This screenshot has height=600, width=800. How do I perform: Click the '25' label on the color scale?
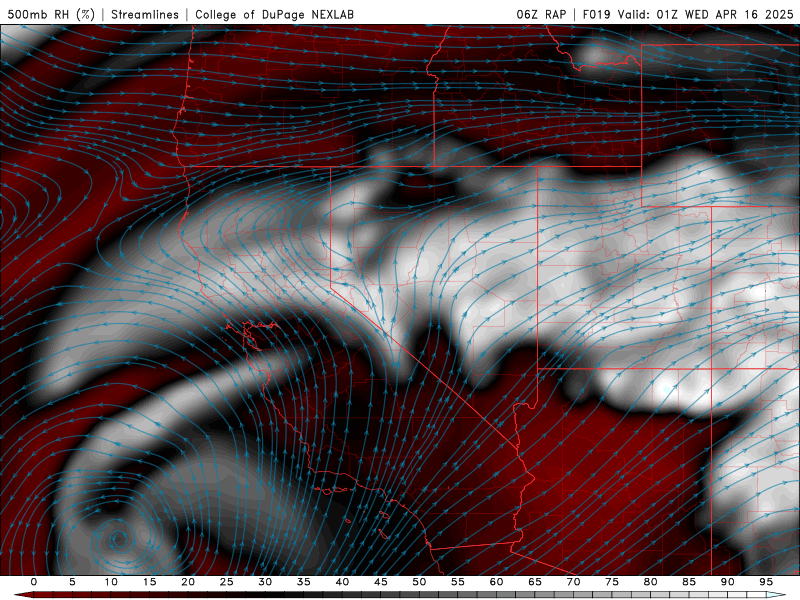[x=227, y=582]
